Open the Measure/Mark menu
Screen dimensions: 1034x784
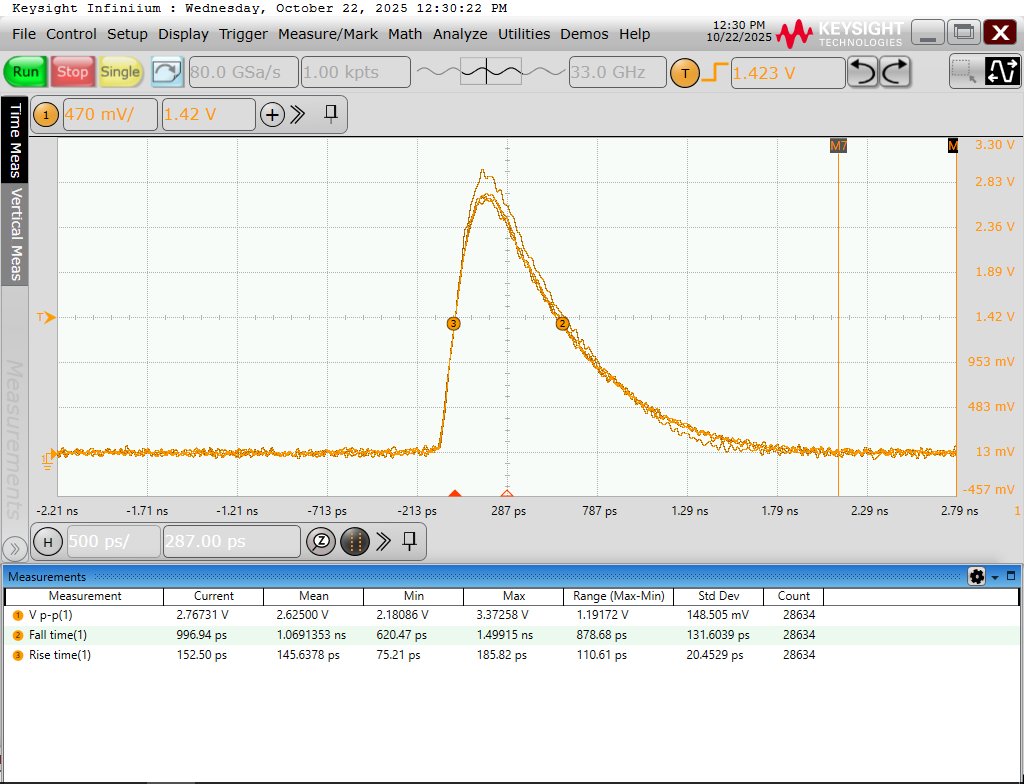point(327,34)
